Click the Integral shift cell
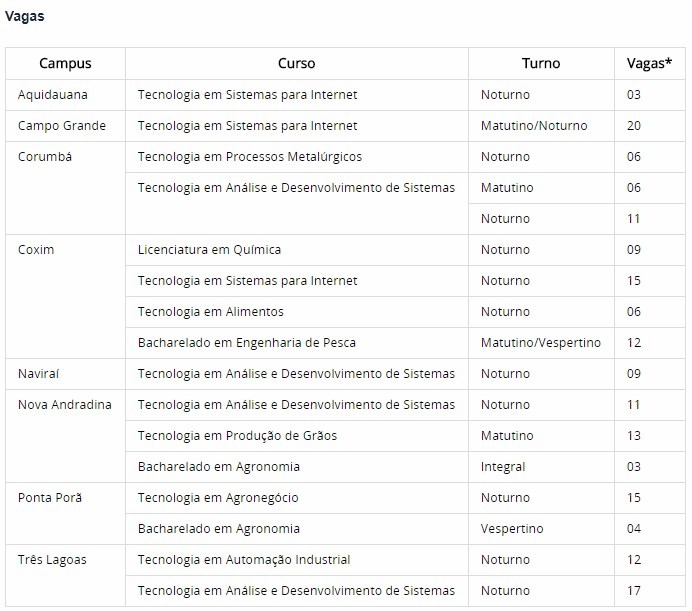 click(503, 467)
